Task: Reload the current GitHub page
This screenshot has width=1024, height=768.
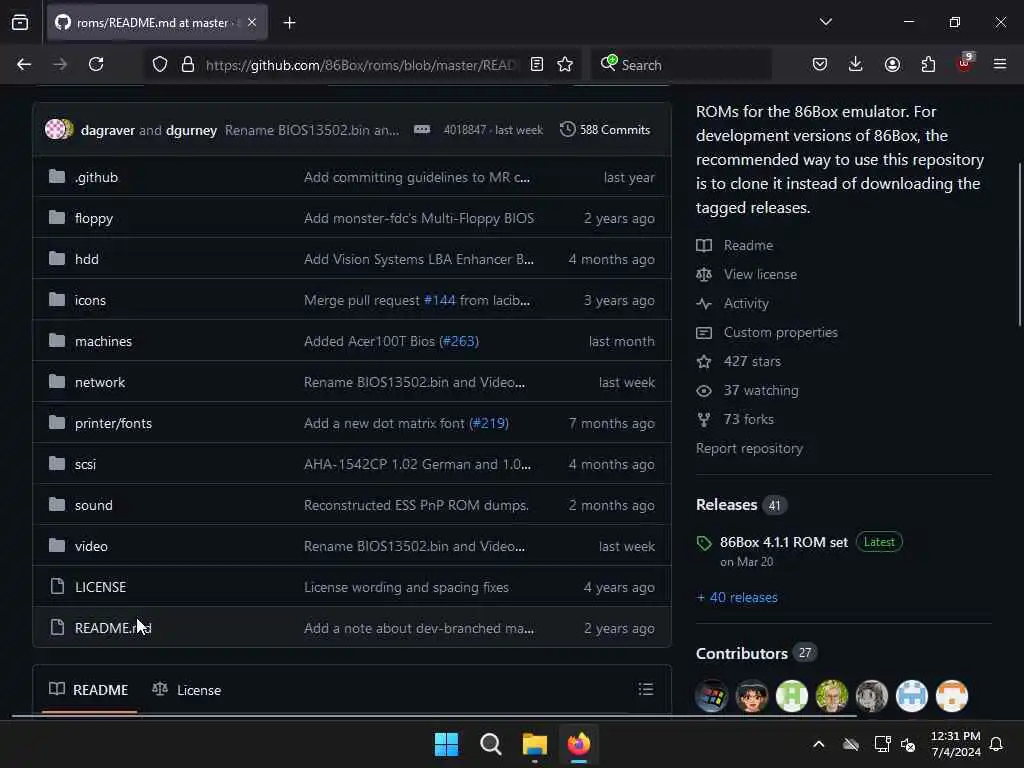Action: tap(96, 64)
